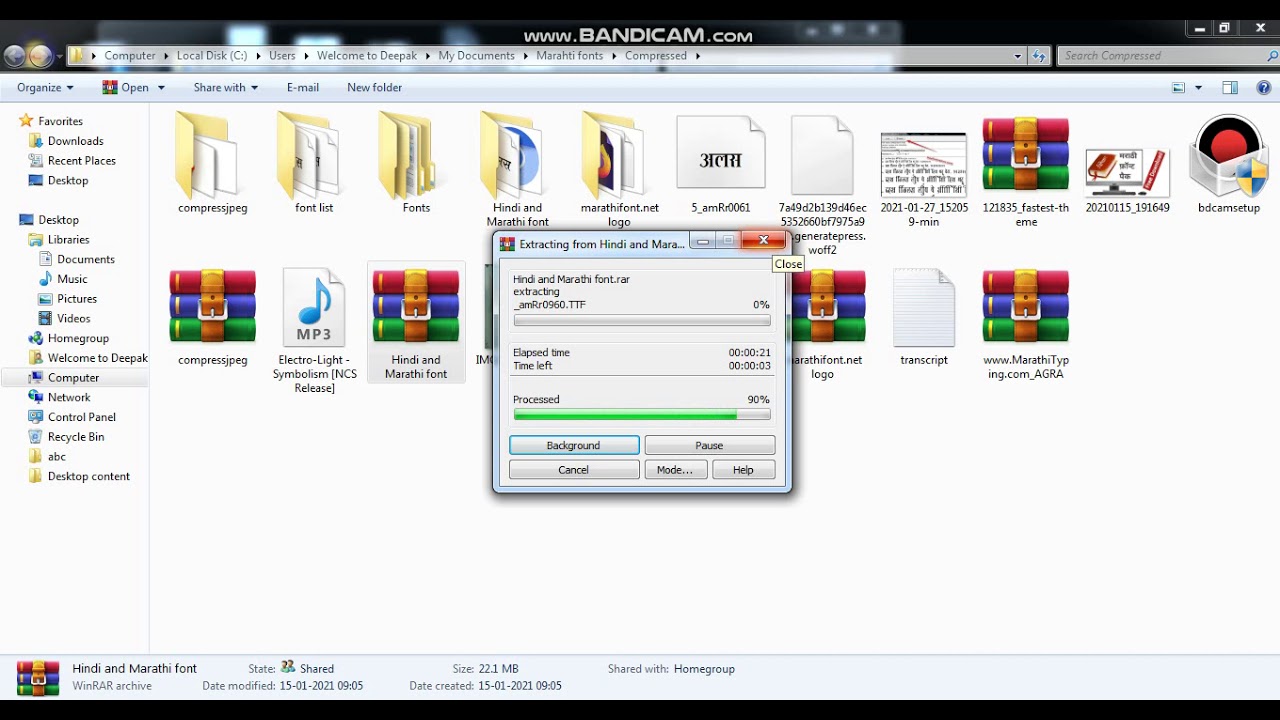Select the 20210115_191649 image file

1127,172
